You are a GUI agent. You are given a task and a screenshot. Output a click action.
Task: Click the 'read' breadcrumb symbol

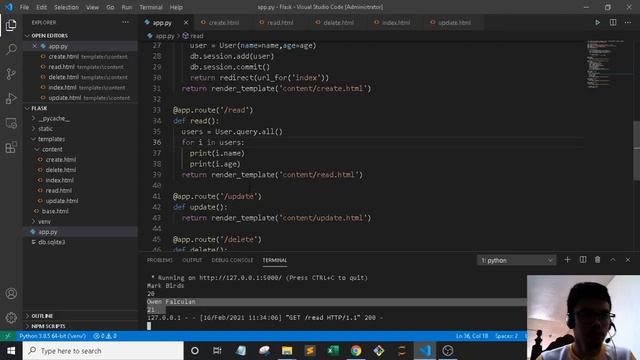193,36
